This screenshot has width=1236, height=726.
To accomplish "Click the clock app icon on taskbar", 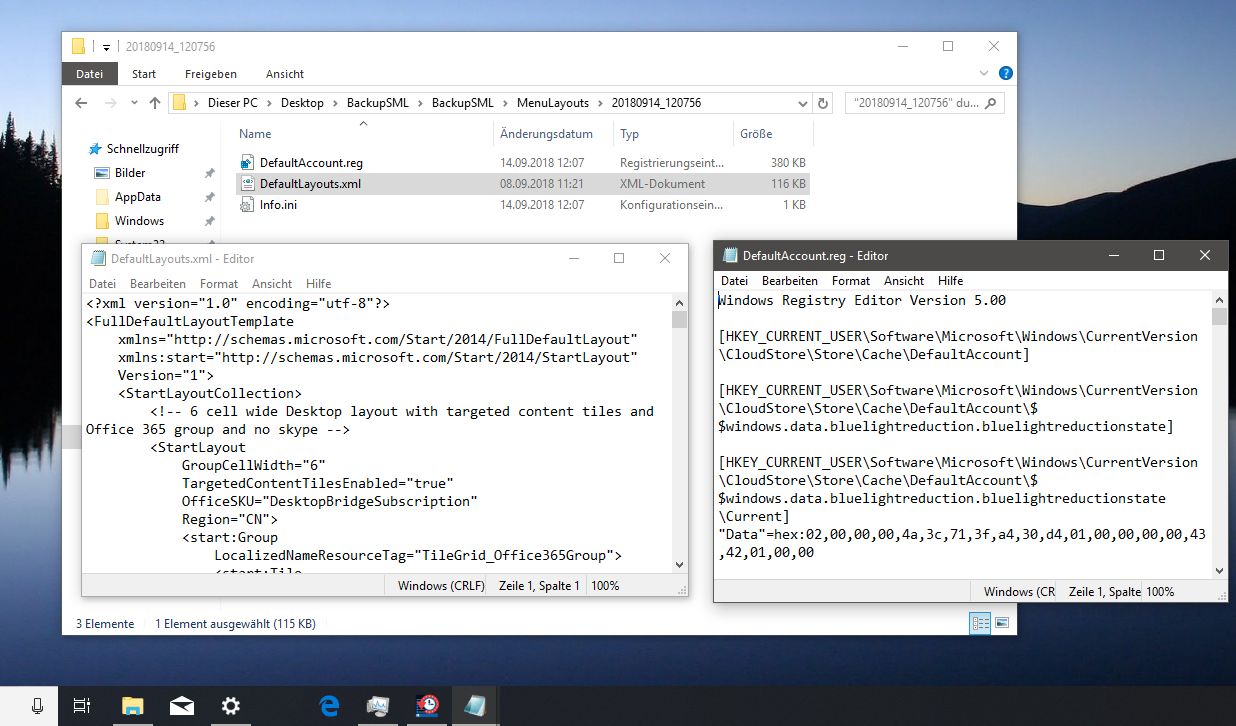I will point(428,706).
